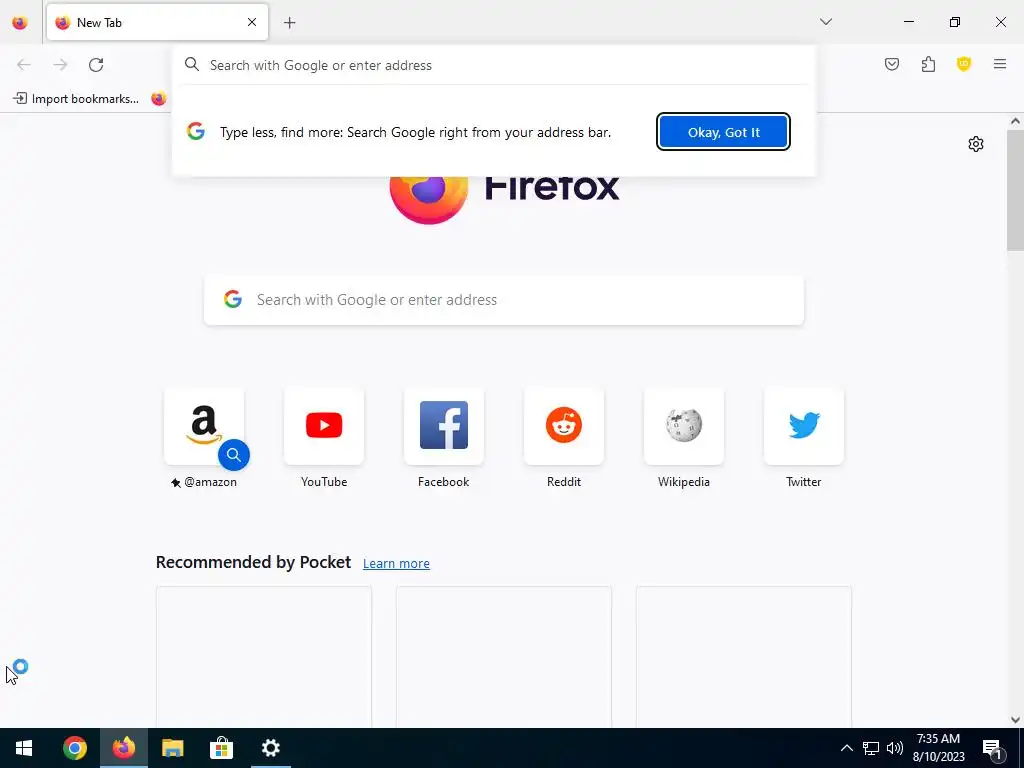Open the volume tray icon
1024x768 pixels.
(x=895, y=748)
